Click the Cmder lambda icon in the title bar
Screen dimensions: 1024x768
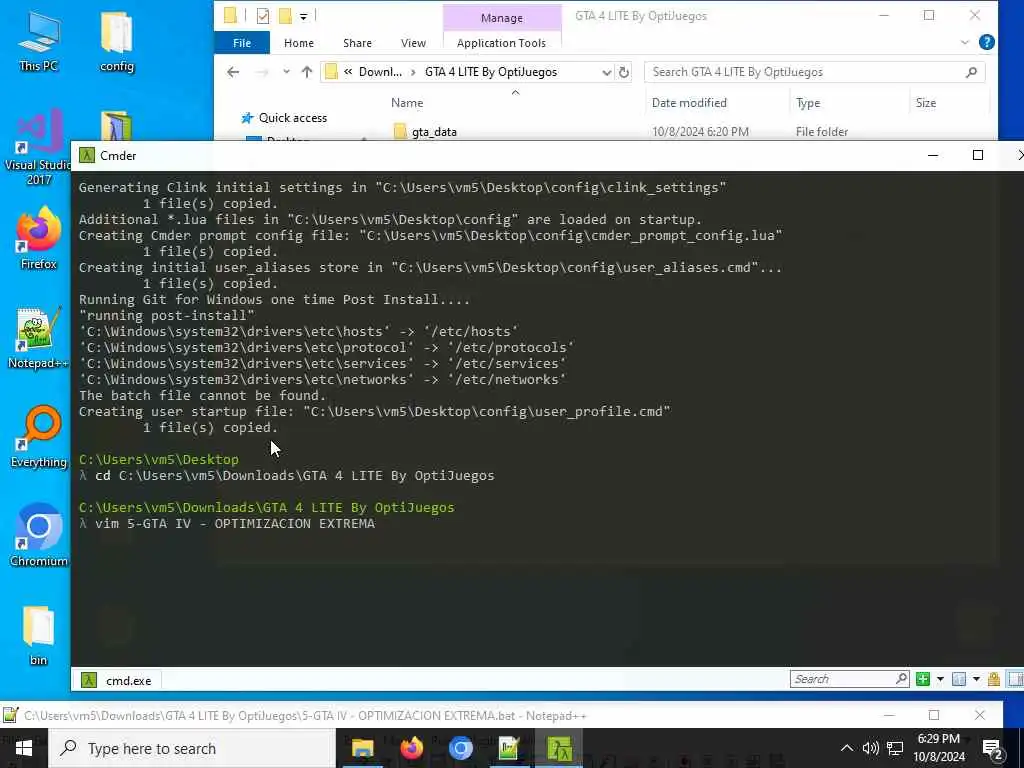pyautogui.click(x=87, y=155)
